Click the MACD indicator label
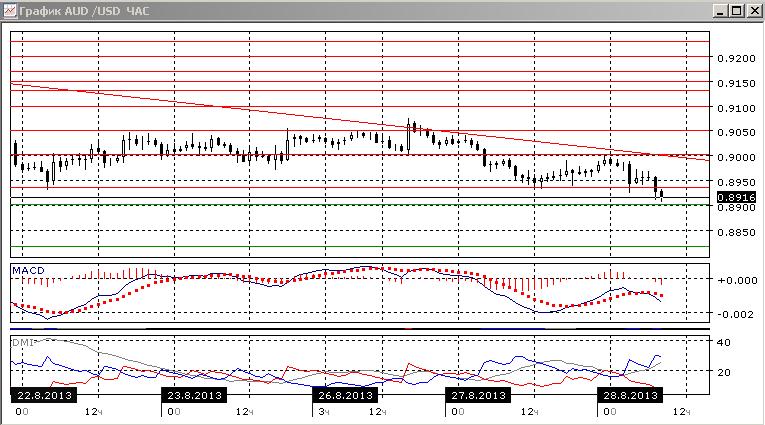The height and width of the screenshot is (425, 765). (28, 270)
